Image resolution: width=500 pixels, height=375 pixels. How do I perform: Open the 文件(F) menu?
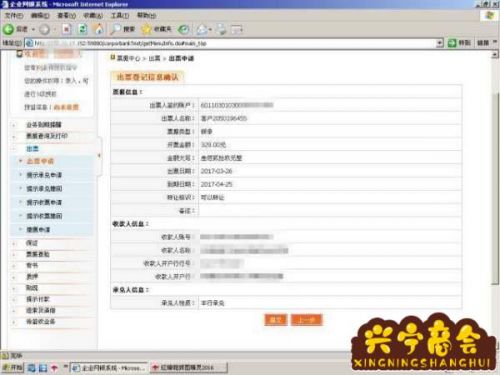coord(14,16)
